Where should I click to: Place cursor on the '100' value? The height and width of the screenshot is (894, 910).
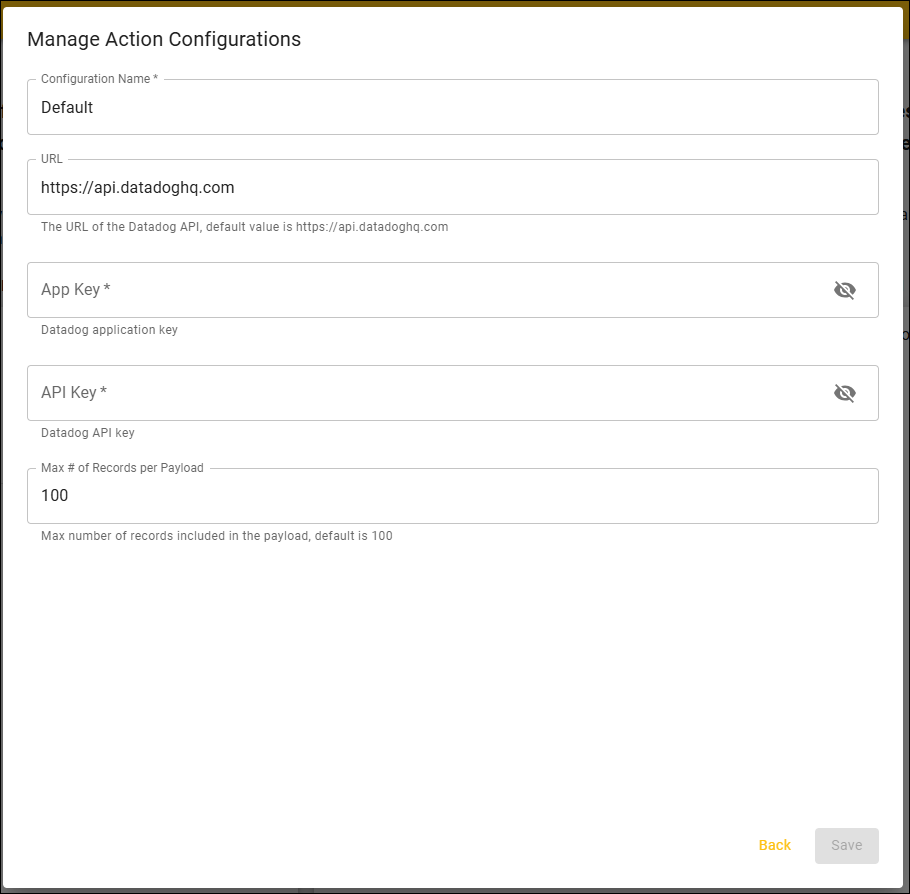pyautogui.click(x=55, y=496)
